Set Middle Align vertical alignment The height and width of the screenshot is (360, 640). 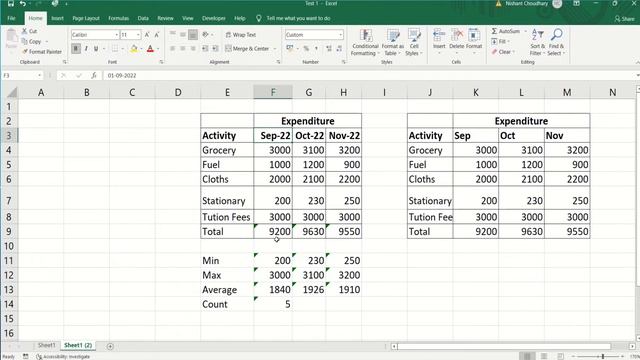tap(183, 35)
